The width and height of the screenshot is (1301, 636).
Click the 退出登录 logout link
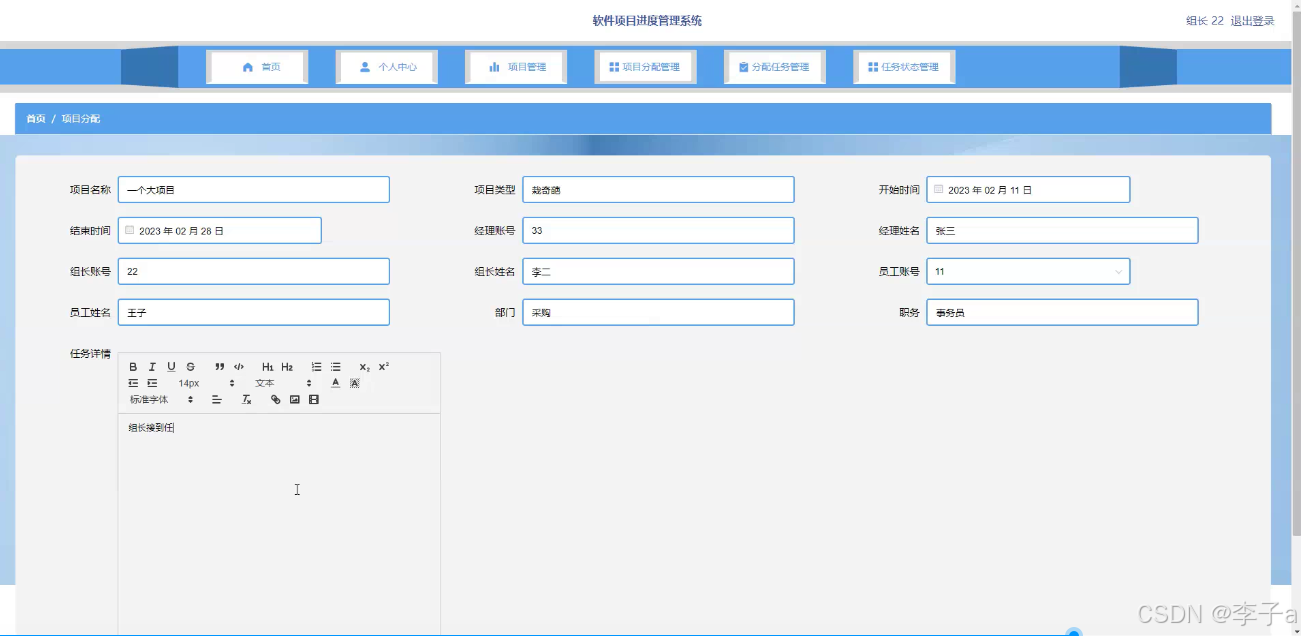coord(1251,20)
